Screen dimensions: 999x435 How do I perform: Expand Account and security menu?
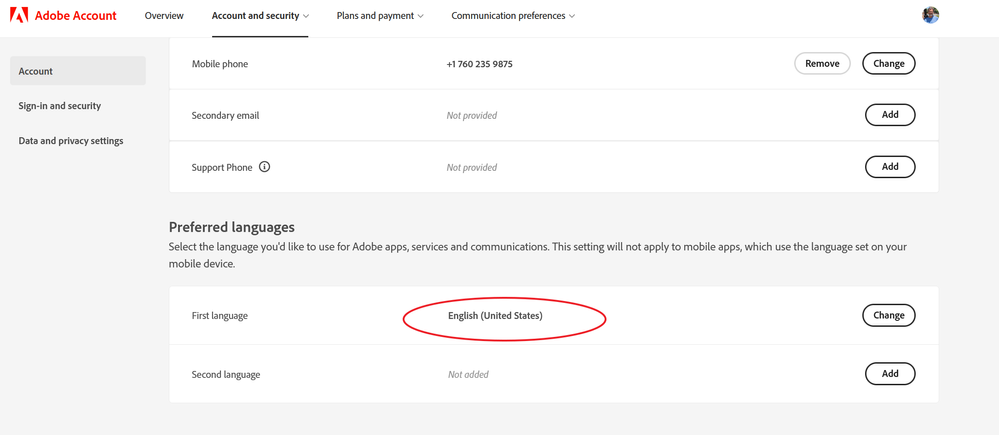(x=260, y=16)
